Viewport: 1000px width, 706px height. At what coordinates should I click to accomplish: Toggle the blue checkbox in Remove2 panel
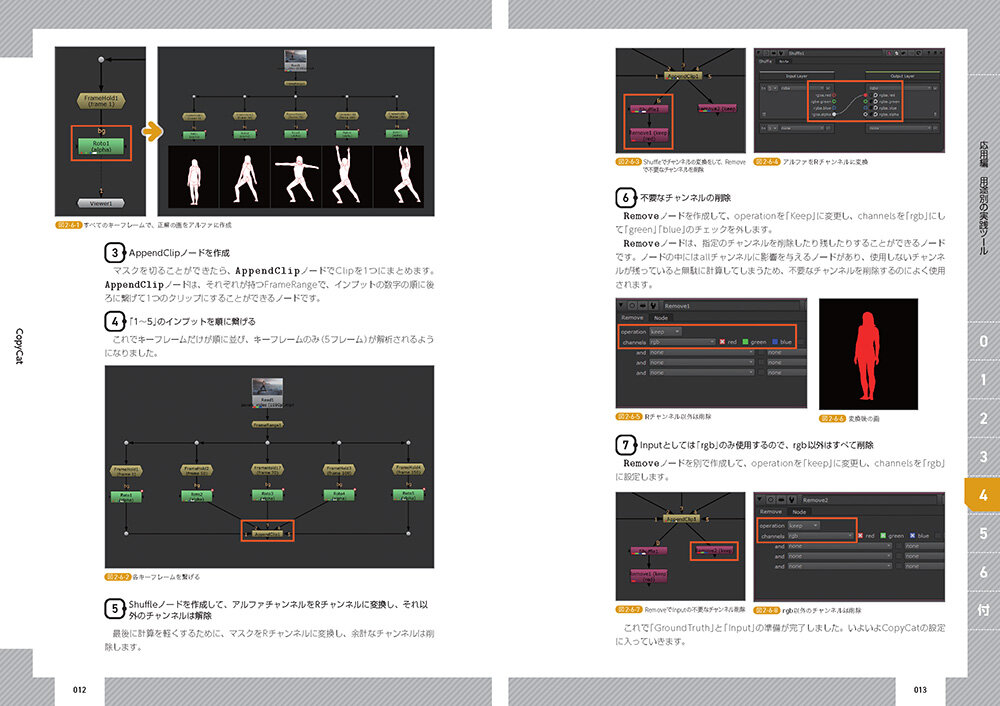pyautogui.click(x=914, y=535)
